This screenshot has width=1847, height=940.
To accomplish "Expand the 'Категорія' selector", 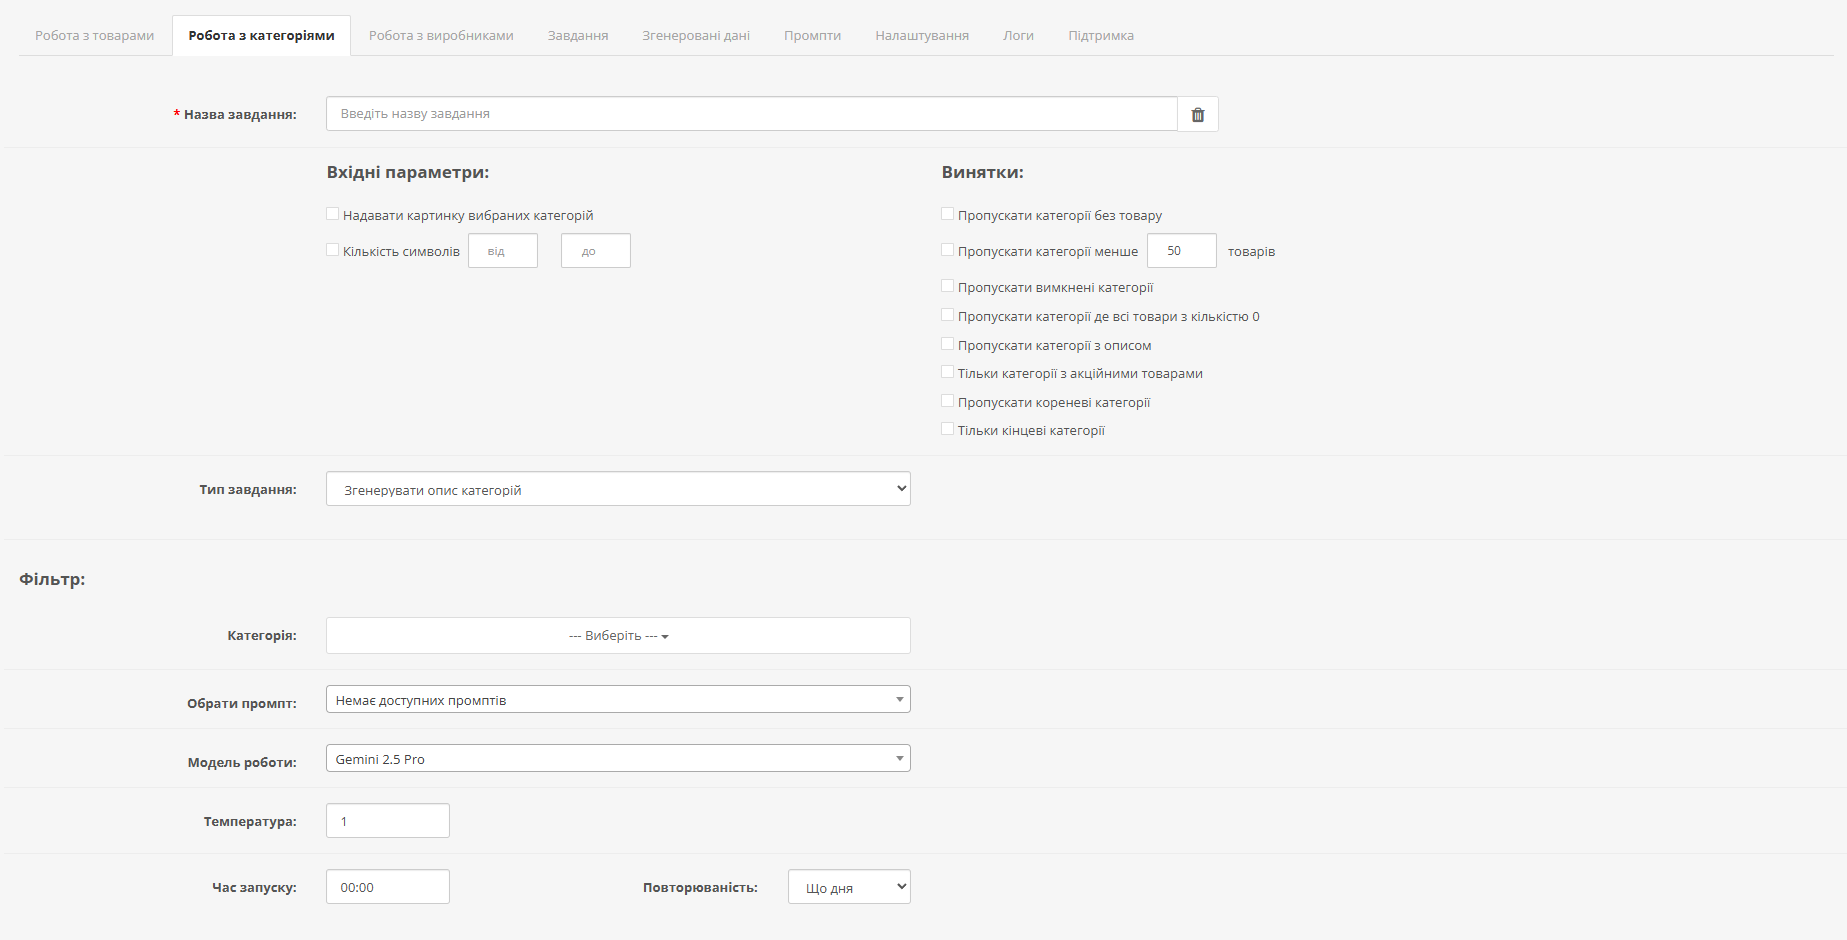I will tap(618, 636).
